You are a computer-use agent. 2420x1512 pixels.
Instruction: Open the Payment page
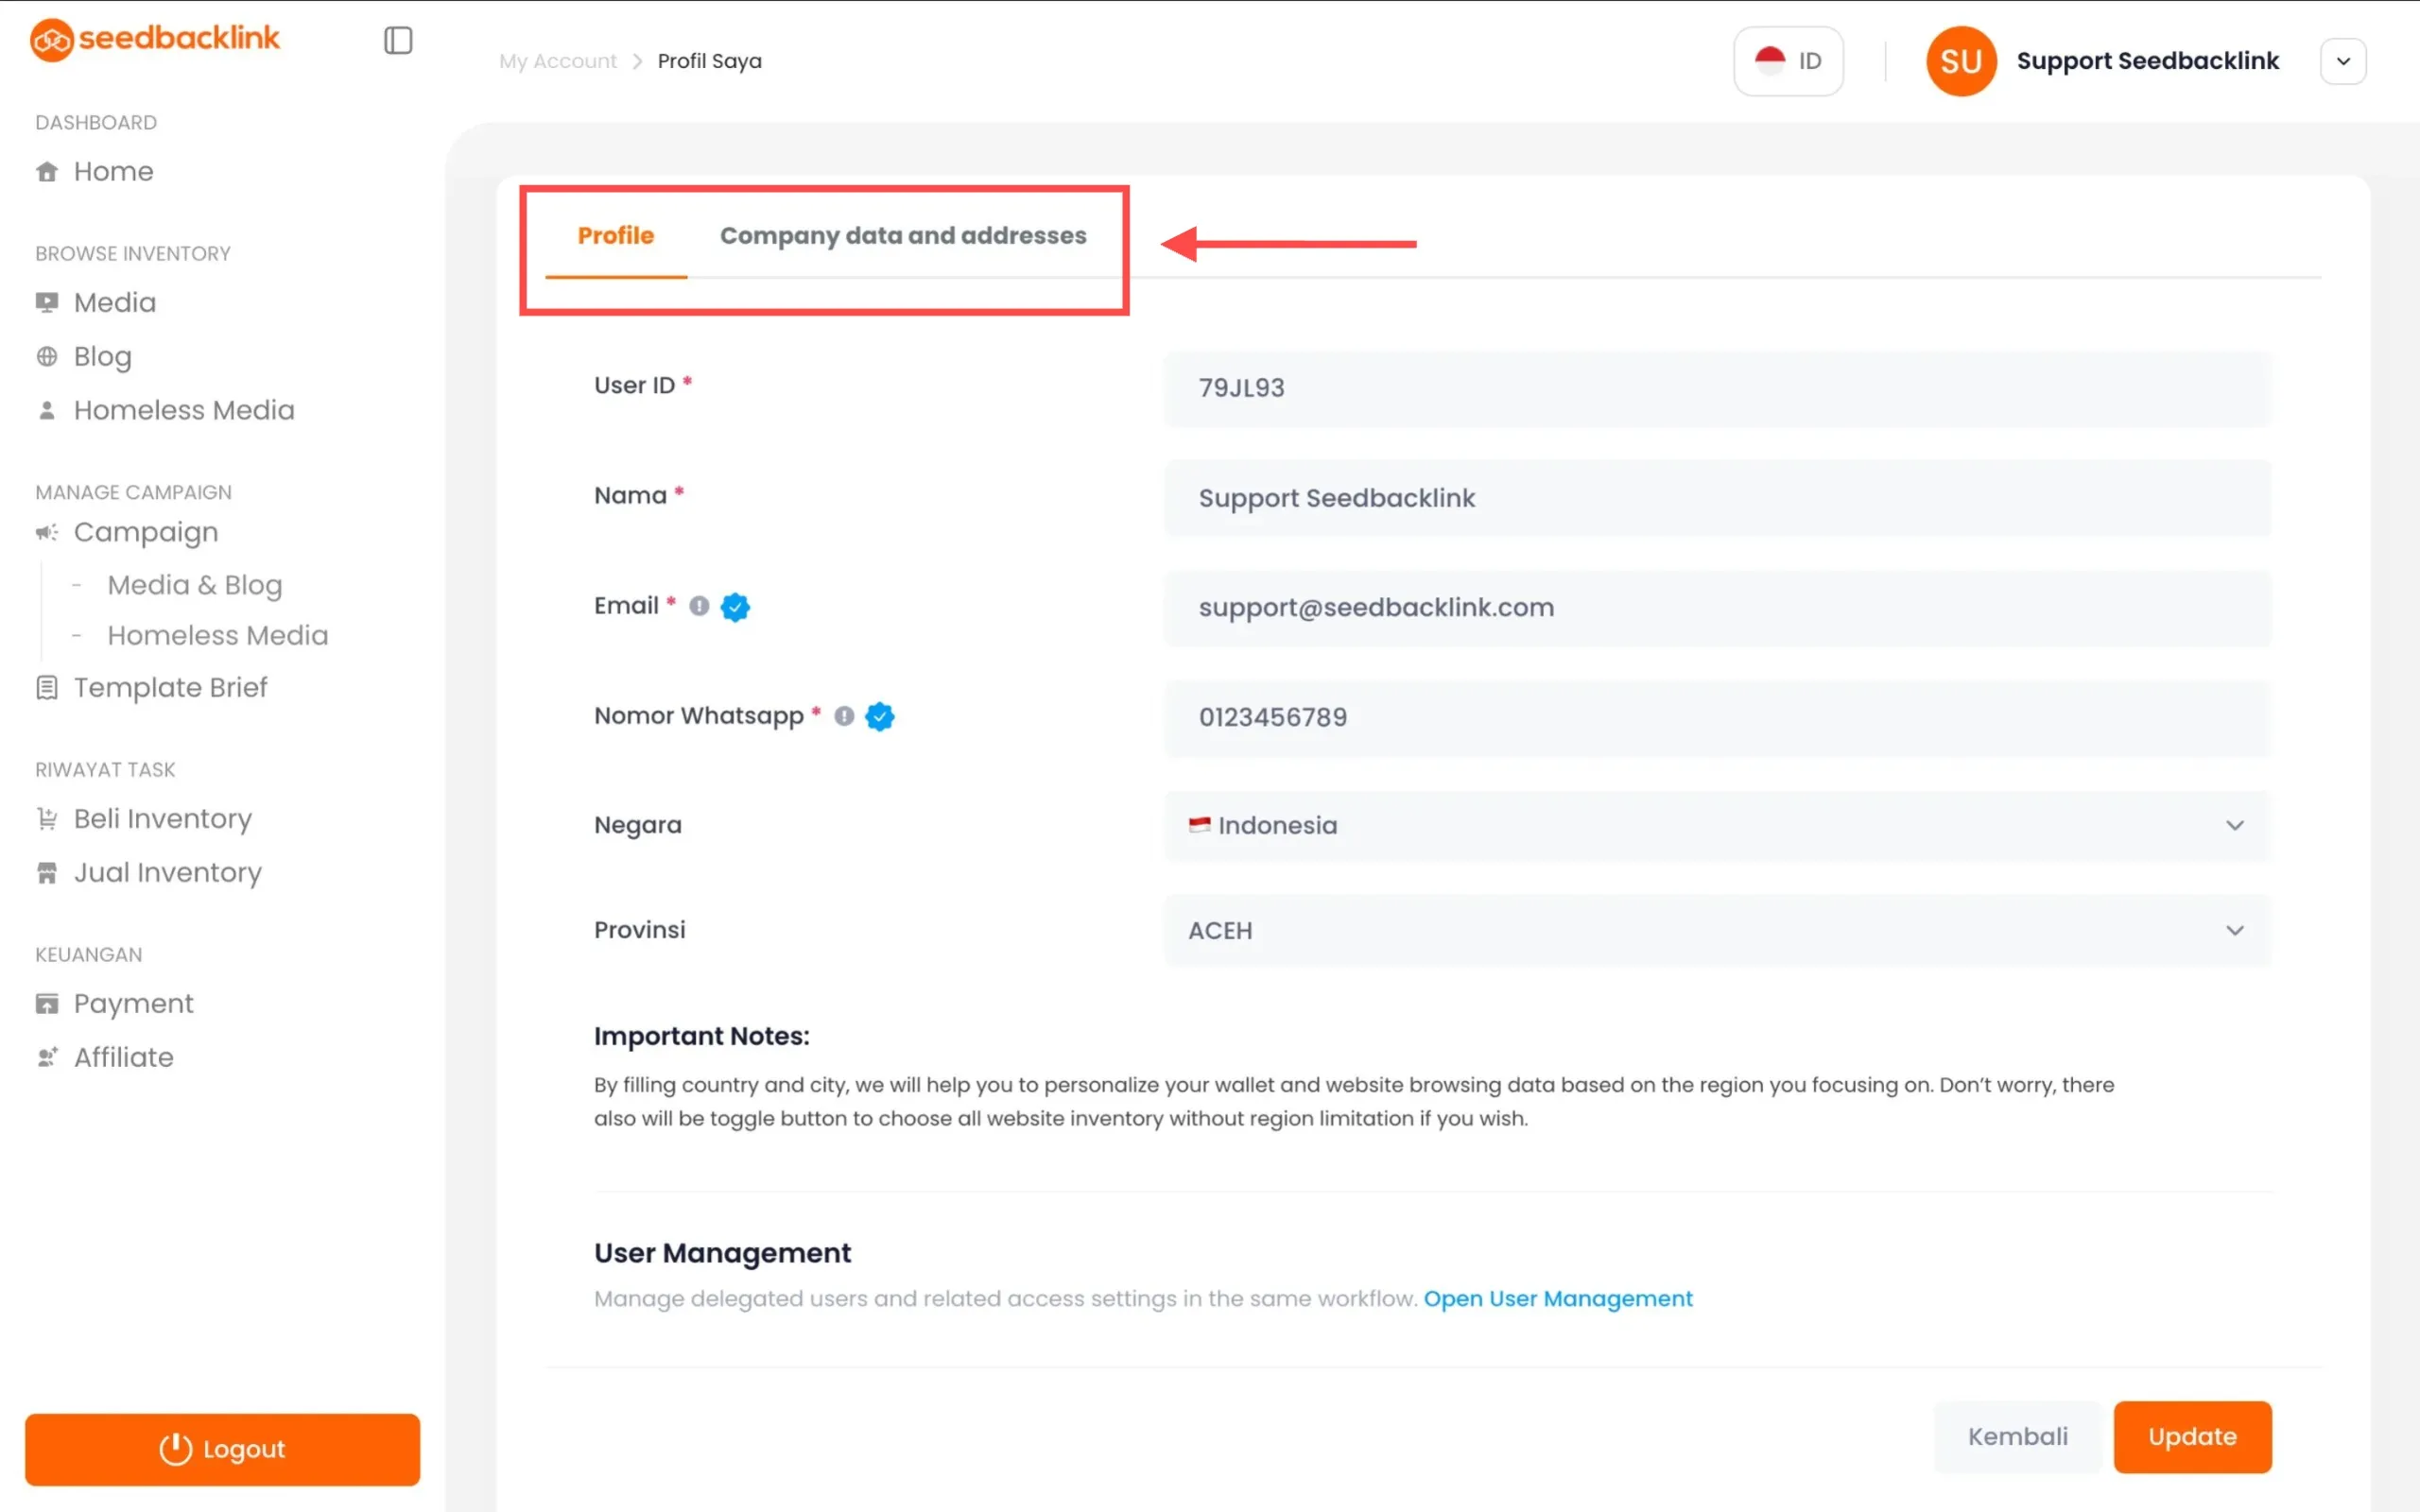point(134,1004)
